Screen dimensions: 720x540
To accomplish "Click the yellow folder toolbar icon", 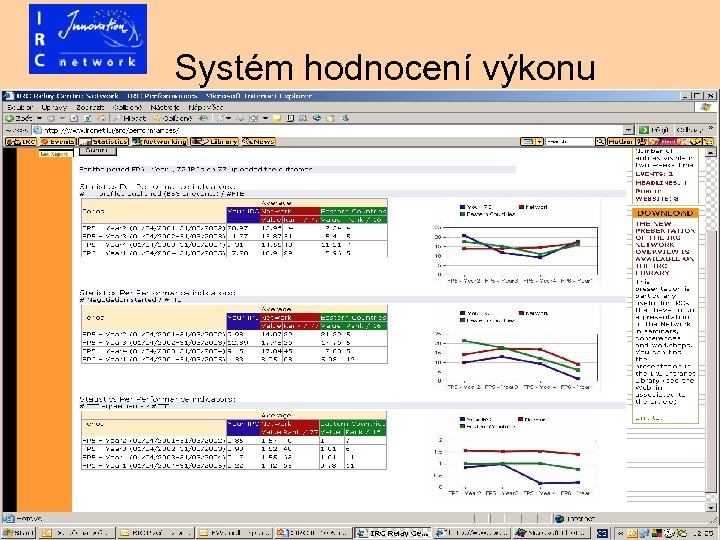I will pyautogui.click(x=277, y=118).
